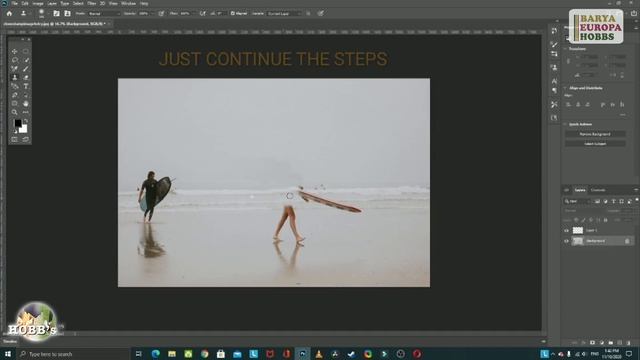Toggle pressure for size button

321,13
